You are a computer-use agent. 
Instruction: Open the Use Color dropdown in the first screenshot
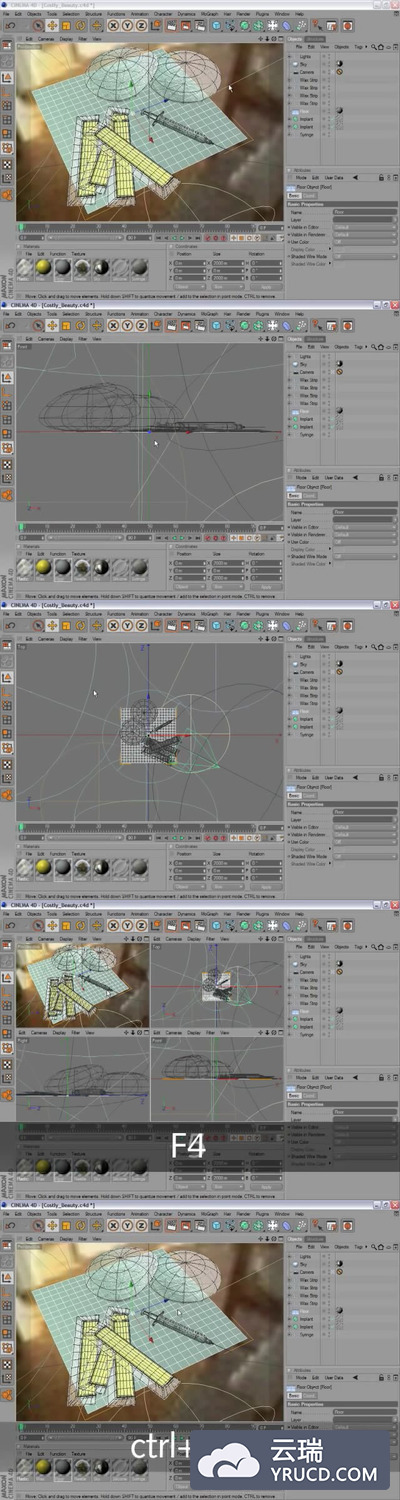pos(364,241)
